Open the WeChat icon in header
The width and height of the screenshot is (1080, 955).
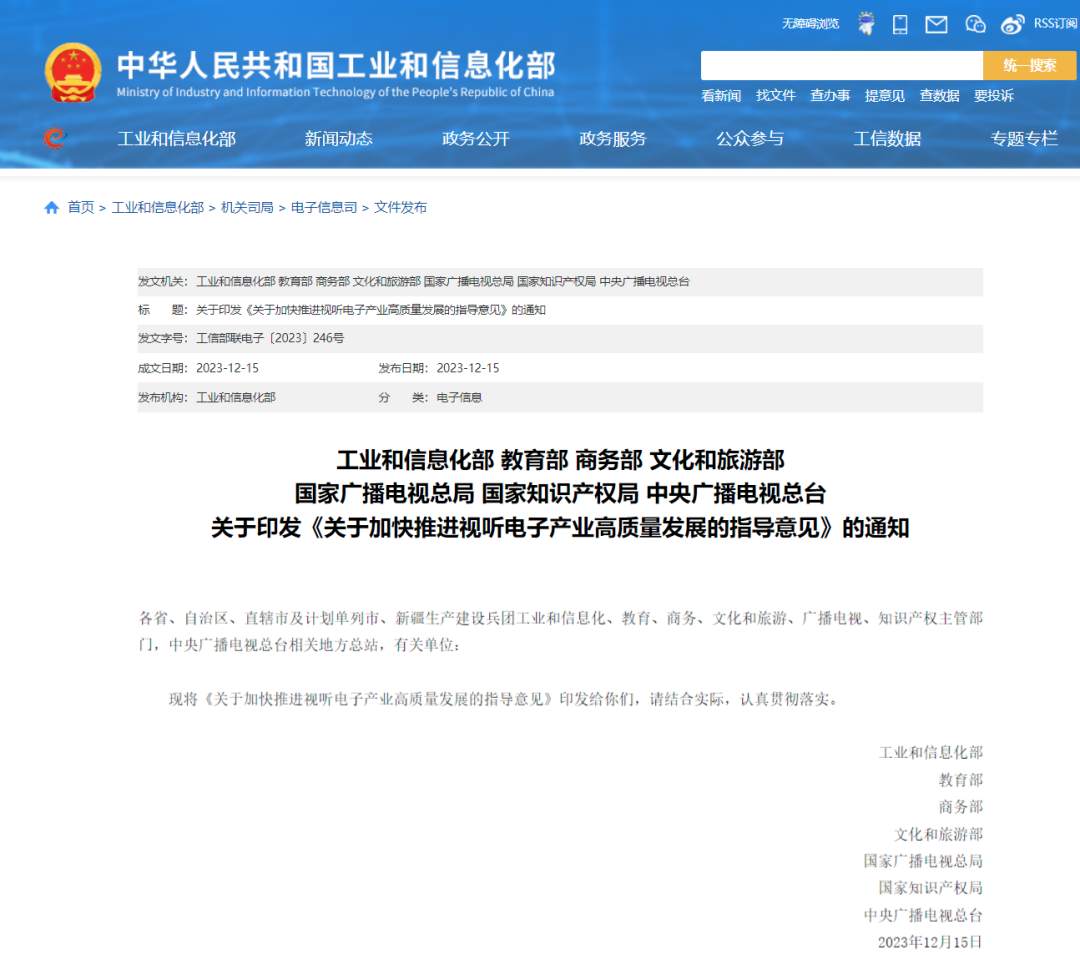(975, 24)
